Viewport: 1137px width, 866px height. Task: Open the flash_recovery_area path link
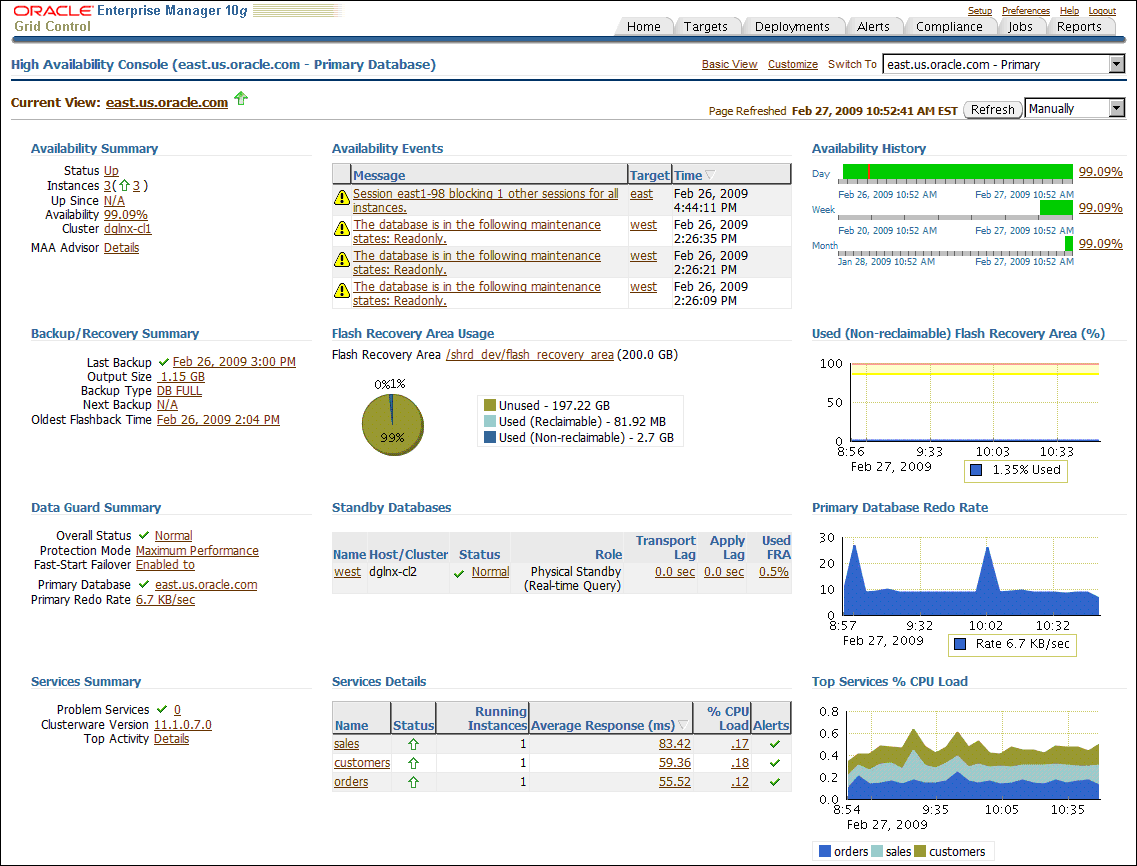point(530,355)
